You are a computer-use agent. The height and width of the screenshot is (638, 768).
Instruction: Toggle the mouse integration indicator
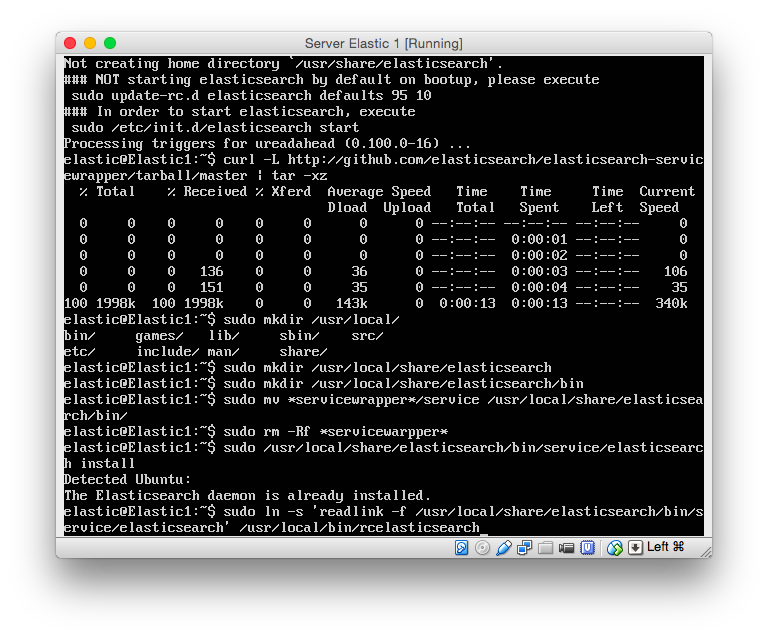(615, 547)
